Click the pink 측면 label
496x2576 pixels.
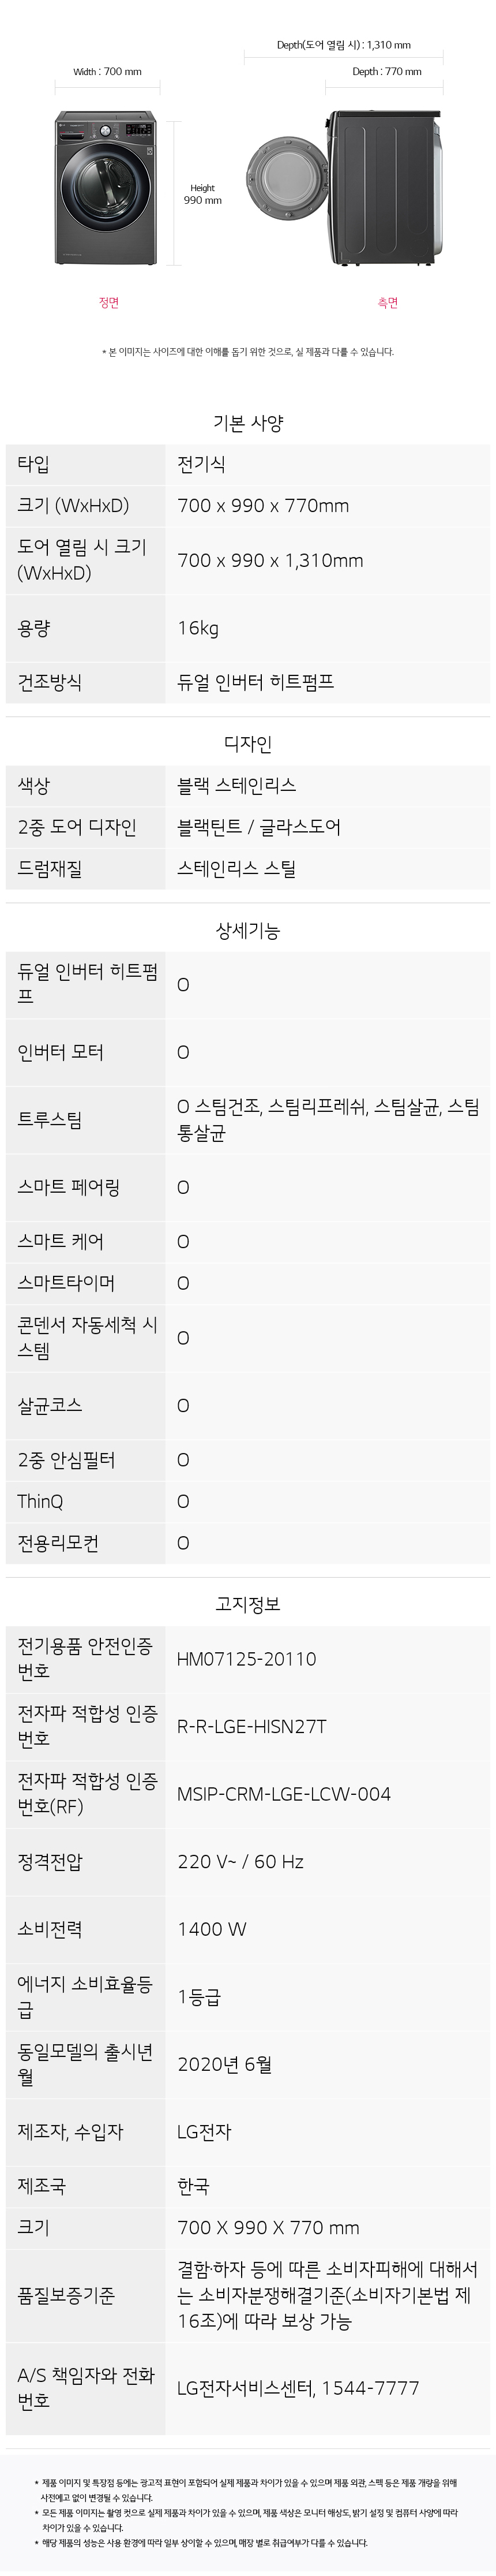388,303
